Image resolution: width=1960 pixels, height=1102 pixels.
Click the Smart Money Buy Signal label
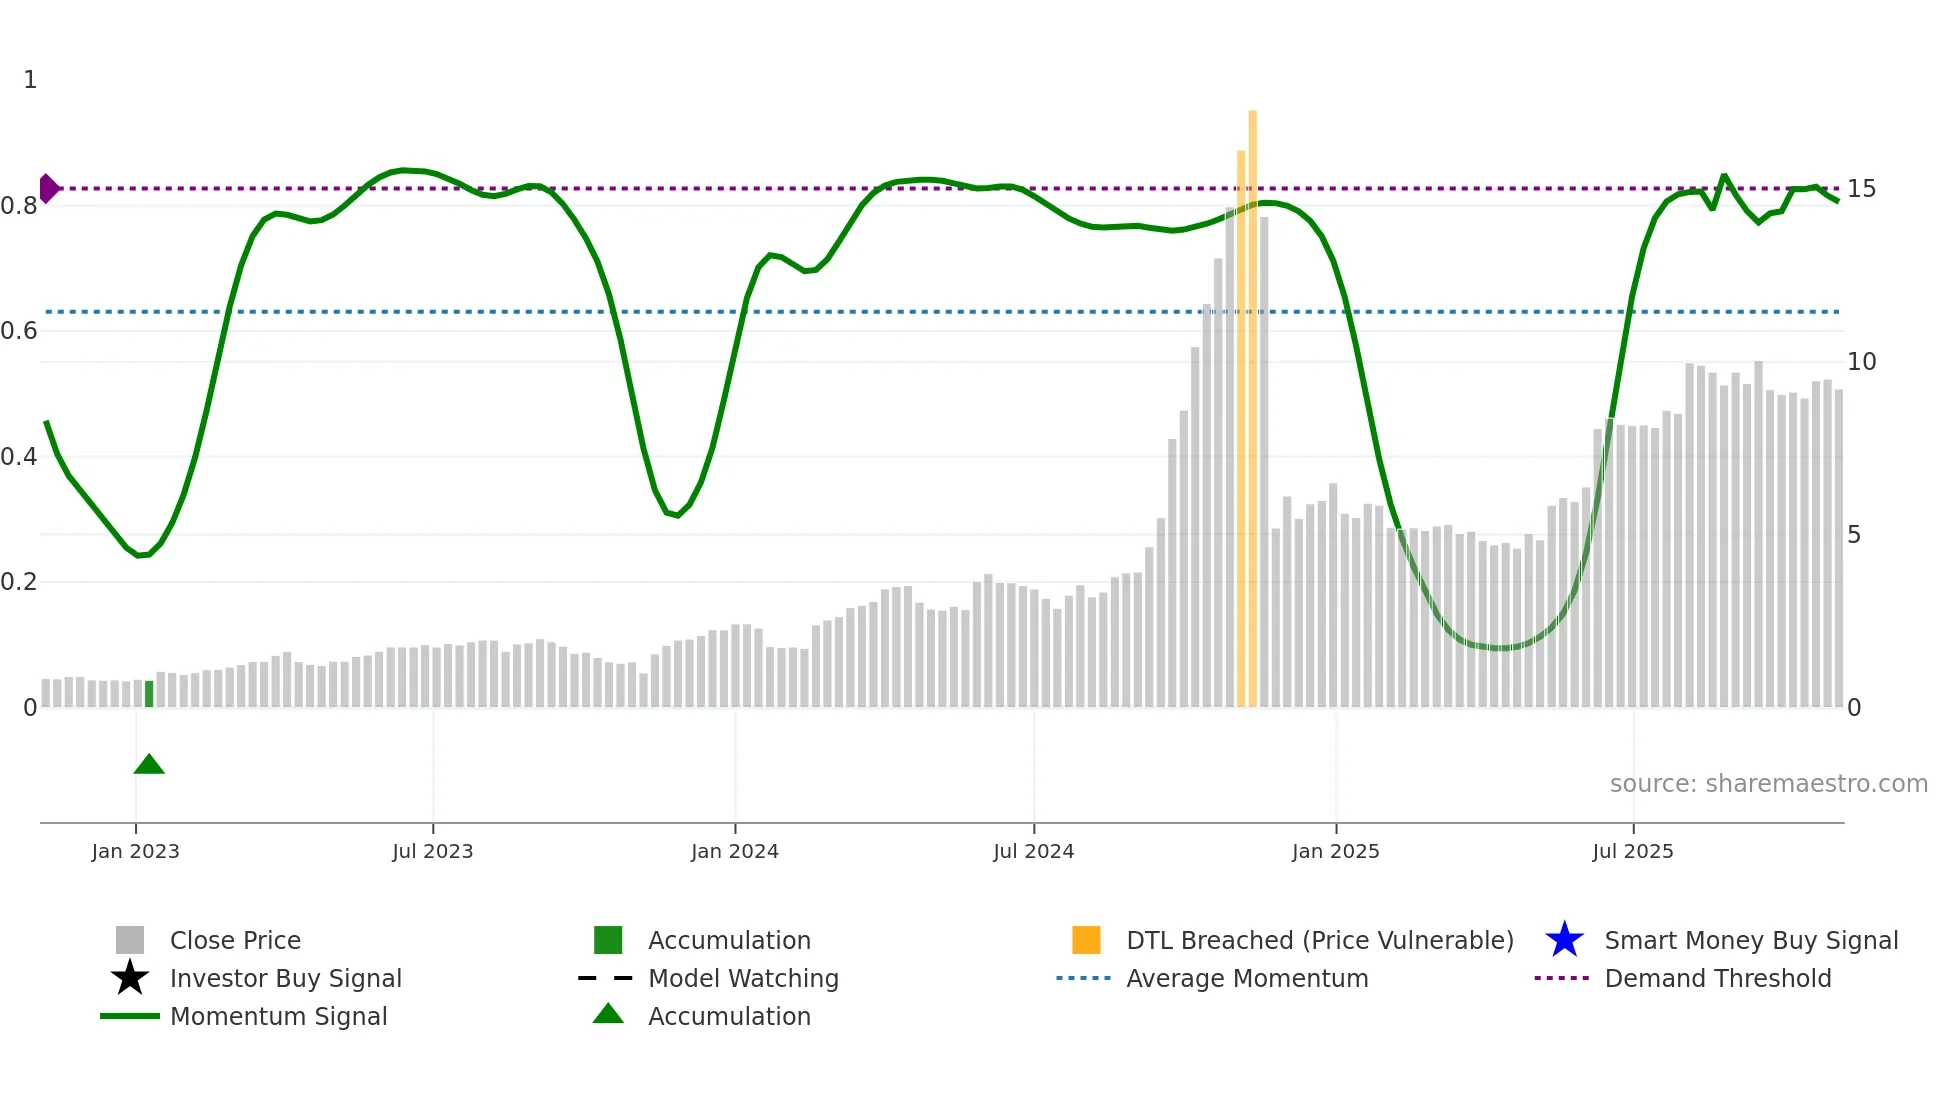click(x=1750, y=940)
